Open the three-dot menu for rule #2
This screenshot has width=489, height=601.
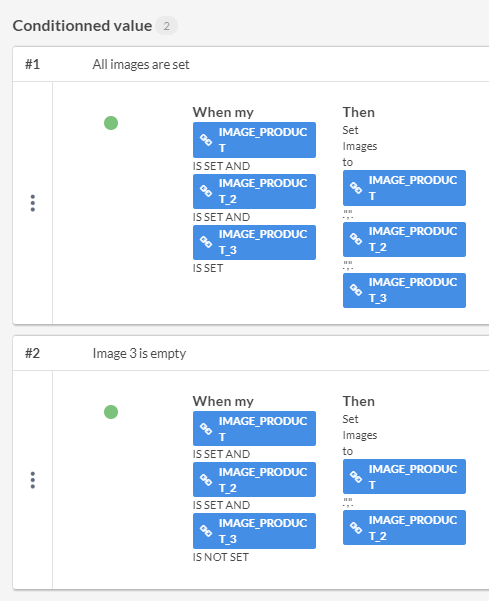tap(33, 480)
